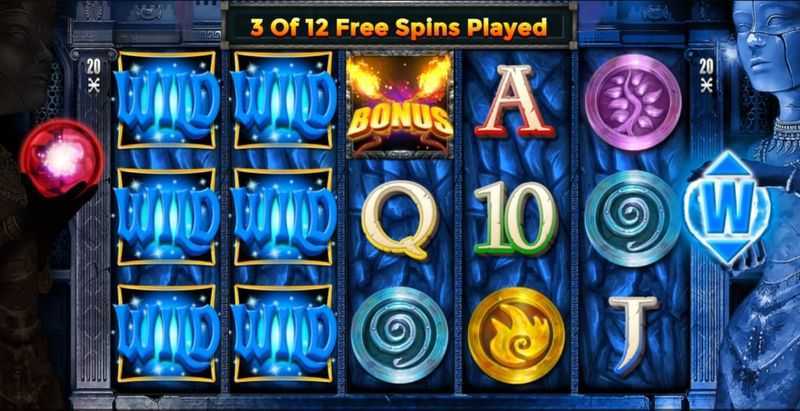Click the left 20 paylines indicator
This screenshot has width=800, height=411.
coord(93,75)
